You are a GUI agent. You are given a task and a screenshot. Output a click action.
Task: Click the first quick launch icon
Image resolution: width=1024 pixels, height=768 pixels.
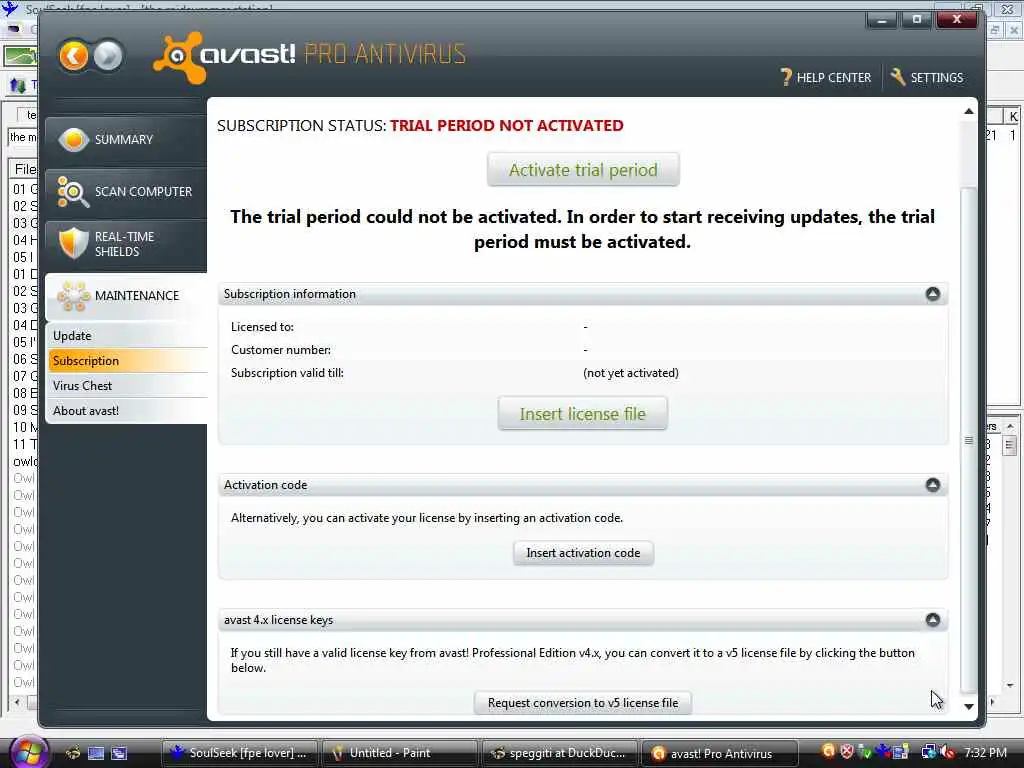[x=73, y=753]
